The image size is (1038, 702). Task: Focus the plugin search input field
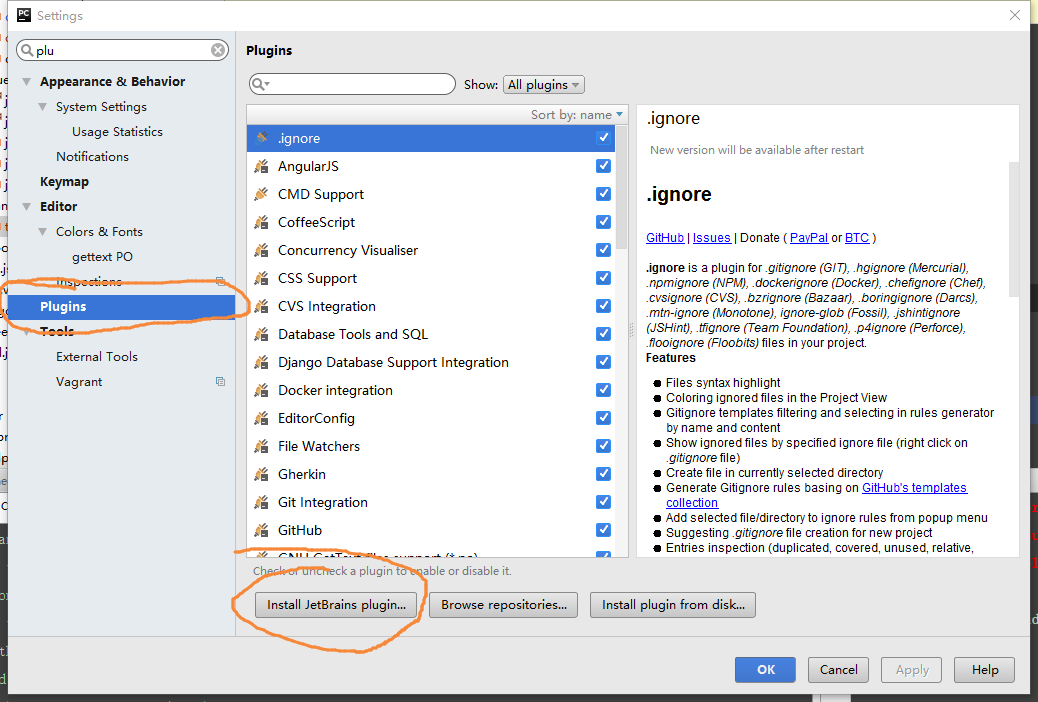(352, 84)
